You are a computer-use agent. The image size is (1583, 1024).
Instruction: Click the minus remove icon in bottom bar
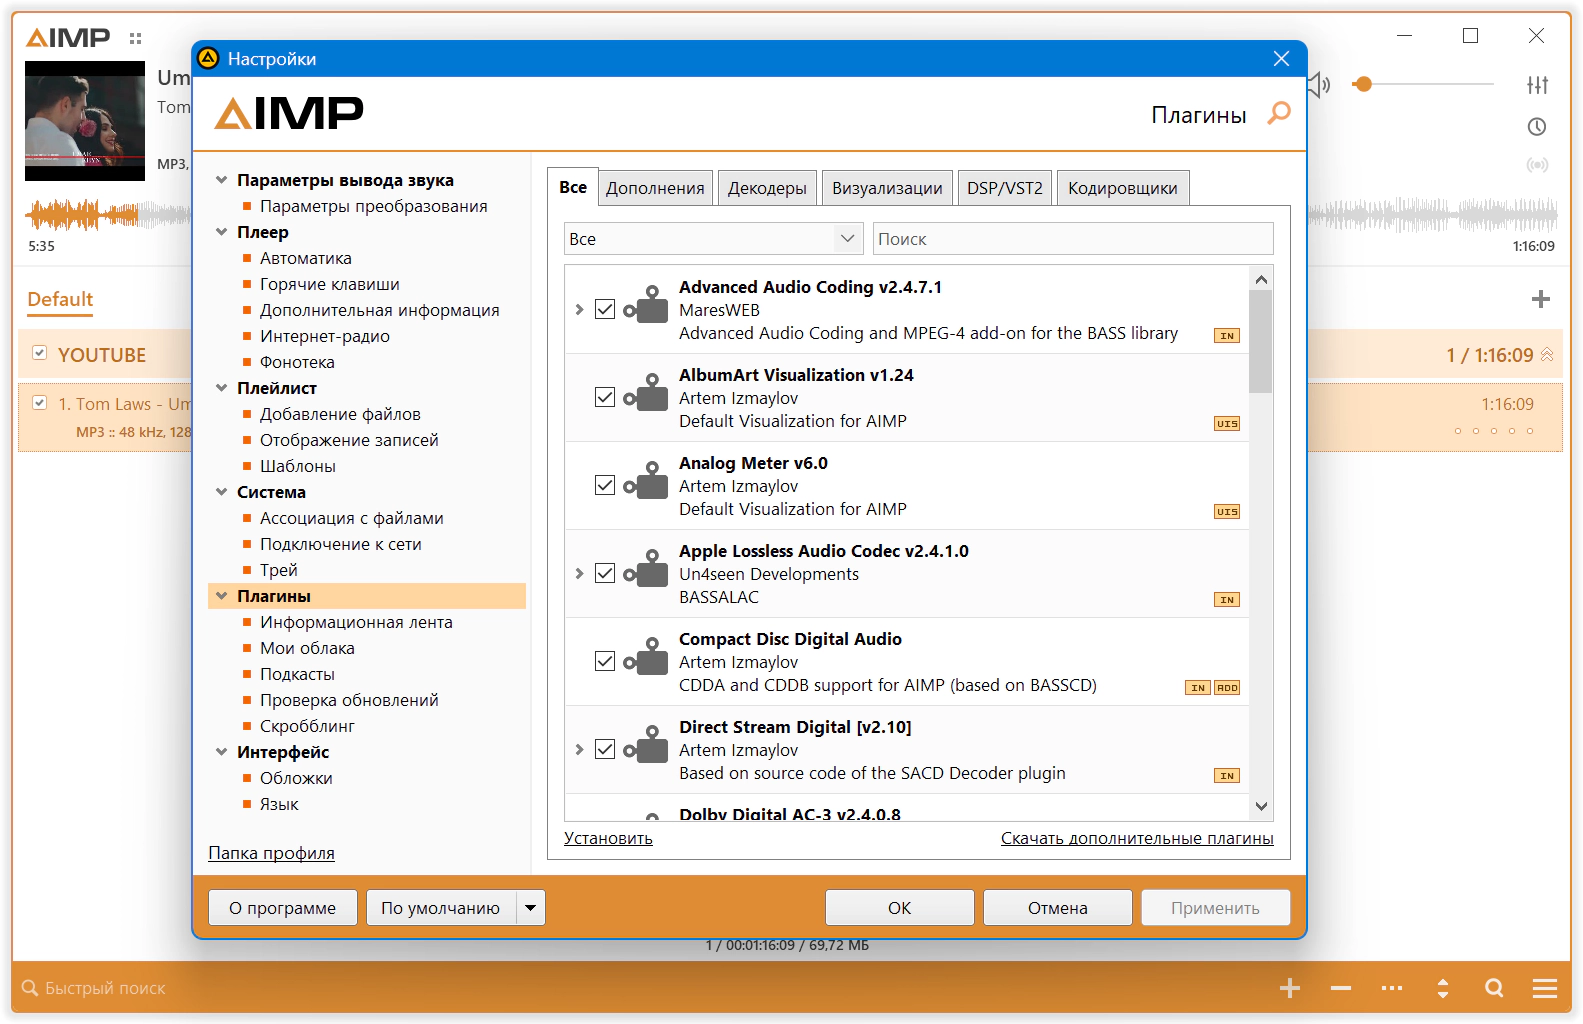[x=1341, y=988]
